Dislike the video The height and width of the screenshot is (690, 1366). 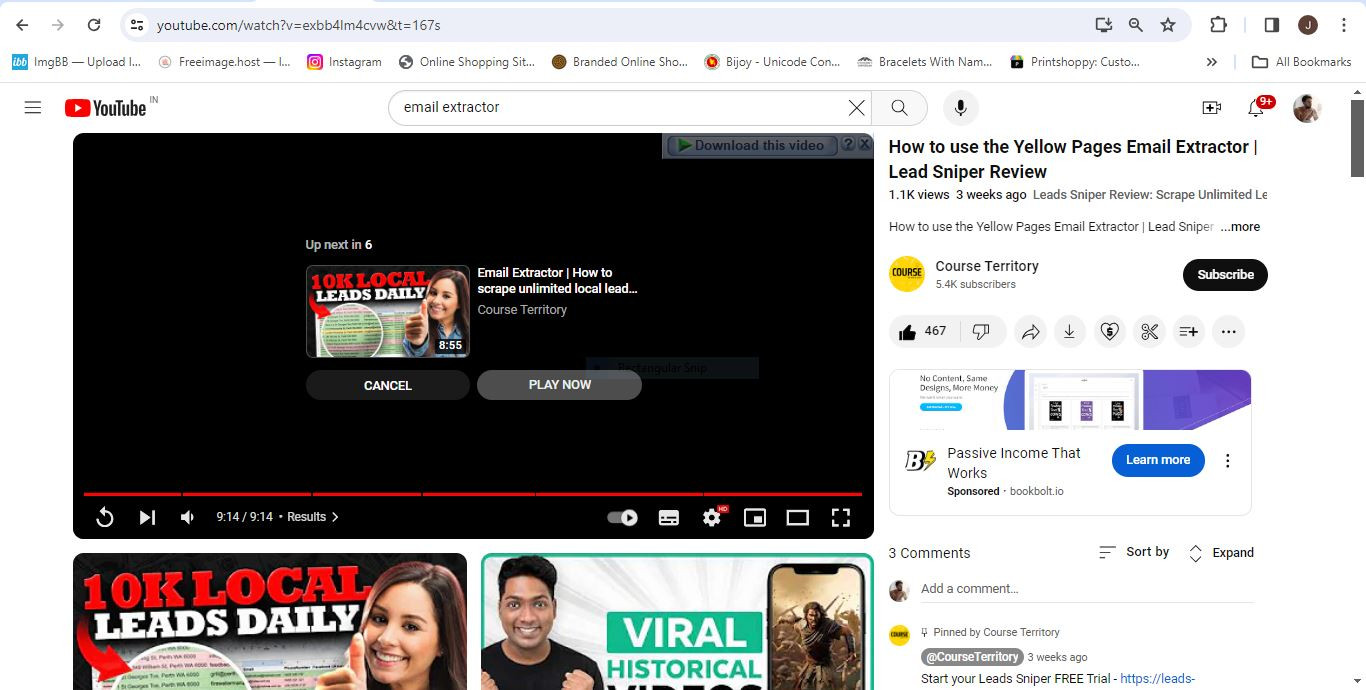tap(982, 331)
